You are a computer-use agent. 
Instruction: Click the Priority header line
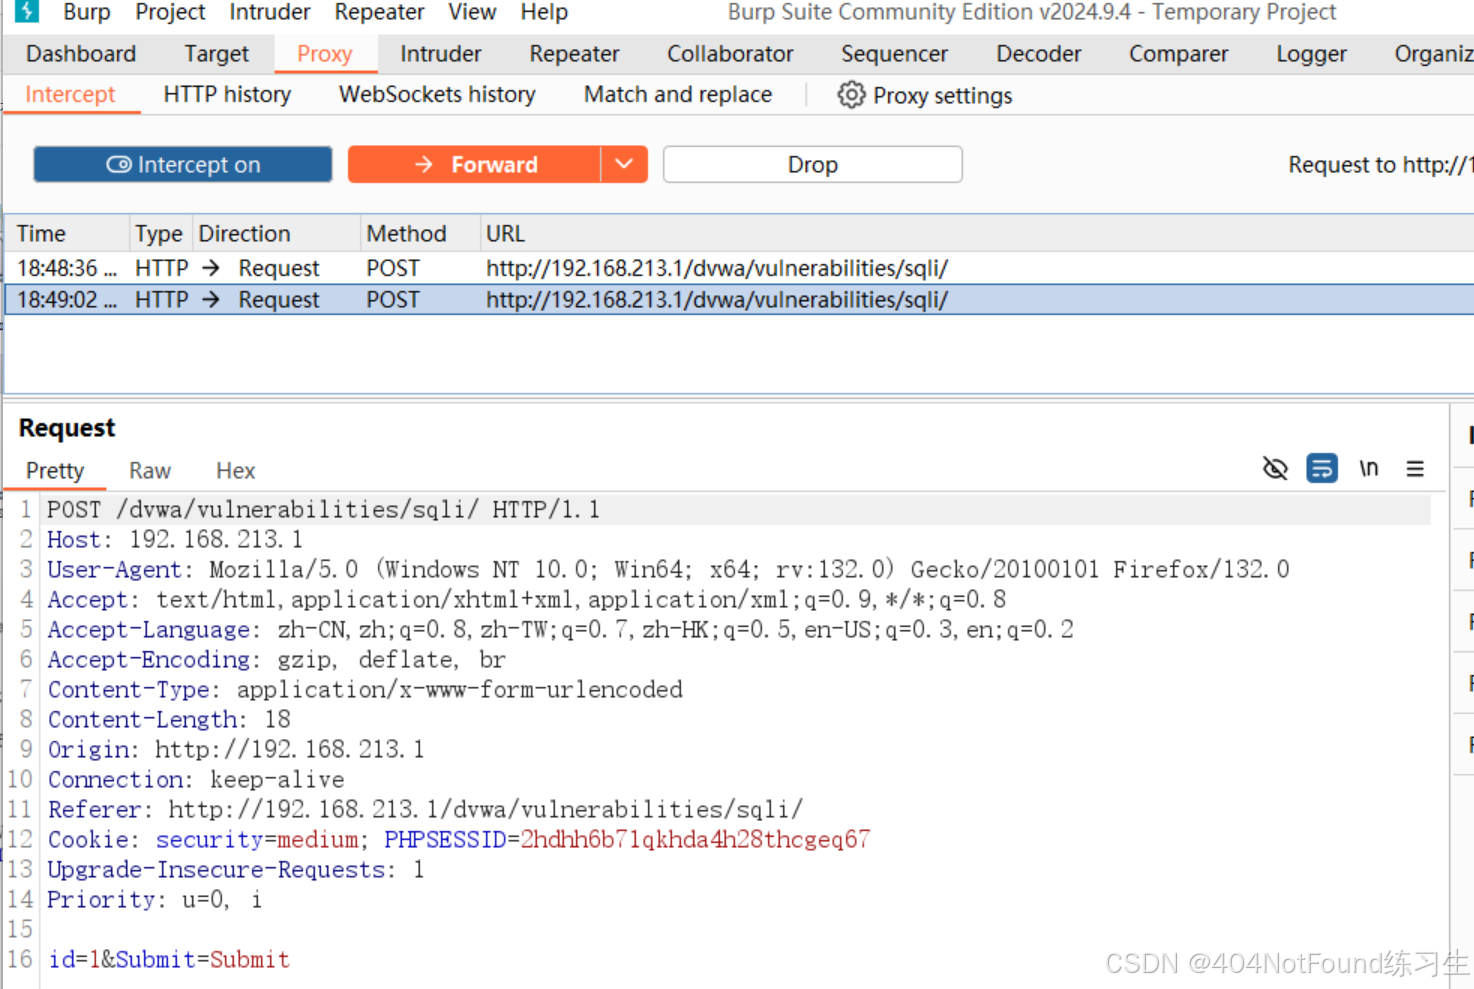155,900
